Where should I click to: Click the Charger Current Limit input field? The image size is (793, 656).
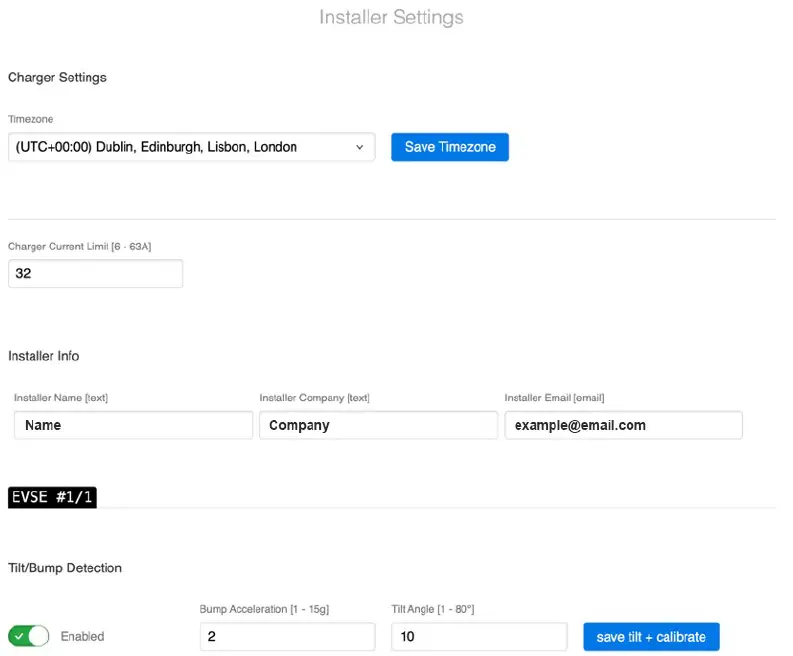[x=95, y=273]
